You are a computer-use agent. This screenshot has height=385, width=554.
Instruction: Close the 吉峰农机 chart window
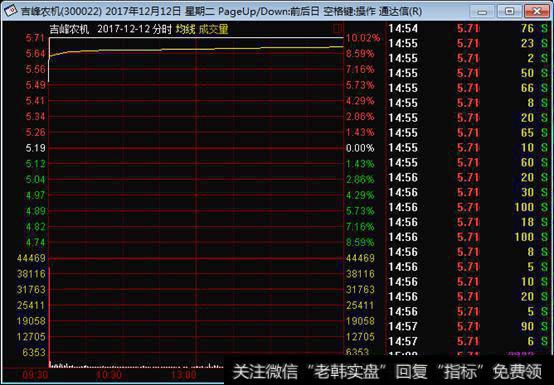536,12
